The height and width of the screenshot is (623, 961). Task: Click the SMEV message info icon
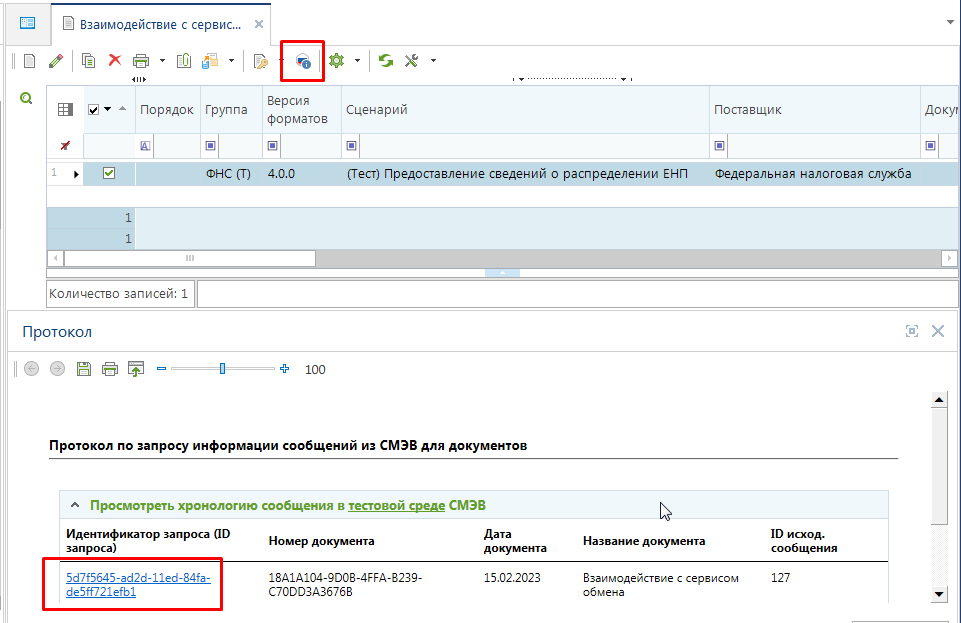pyautogui.click(x=303, y=61)
